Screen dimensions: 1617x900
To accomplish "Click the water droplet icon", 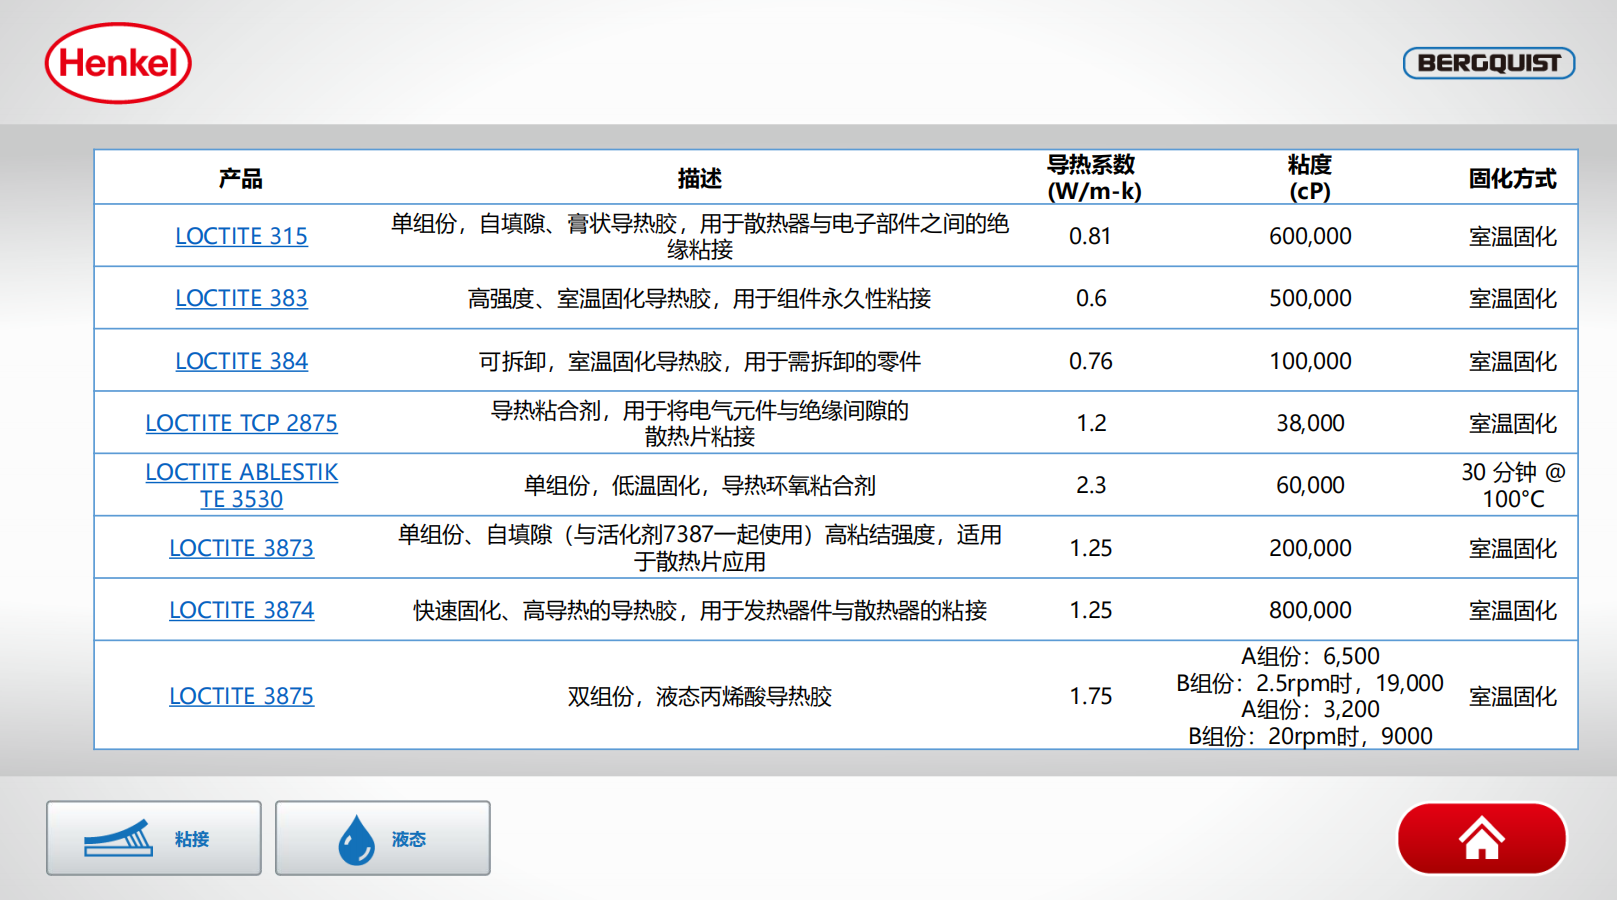I will click(356, 839).
